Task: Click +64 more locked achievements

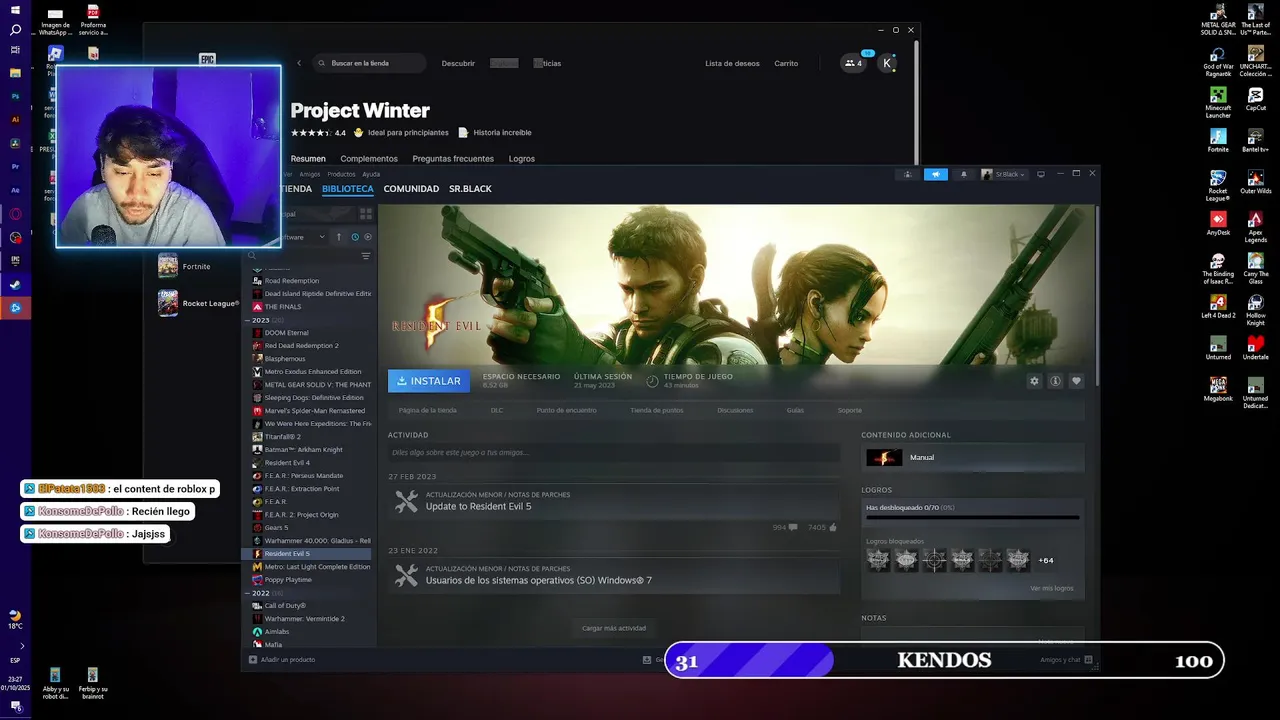Action: (x=1046, y=560)
